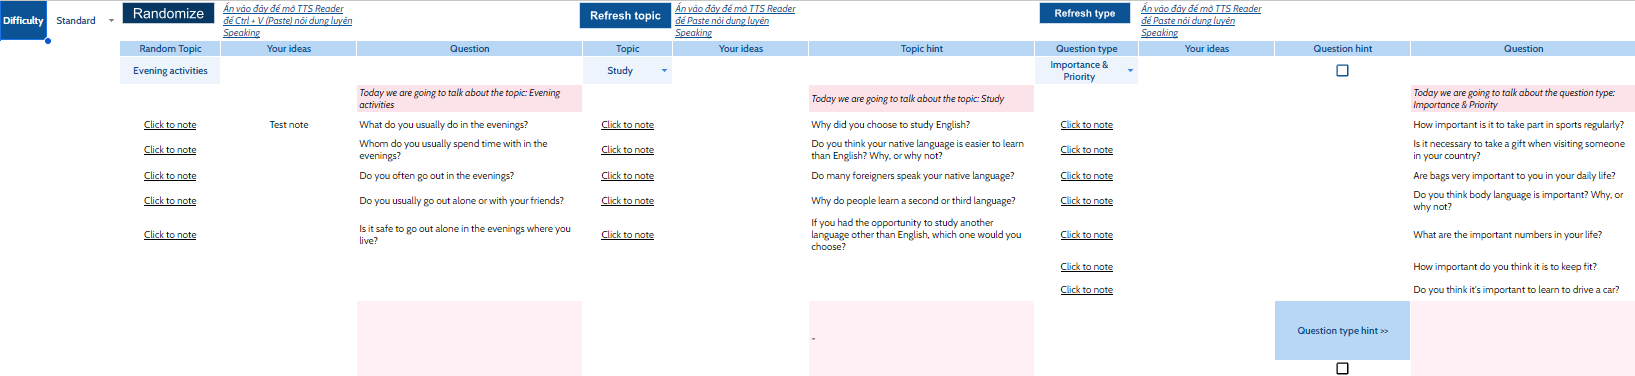This screenshot has height=376, width=1635.
Task: Select the cell about question type: Importance & Priority
Action: coord(1523,99)
